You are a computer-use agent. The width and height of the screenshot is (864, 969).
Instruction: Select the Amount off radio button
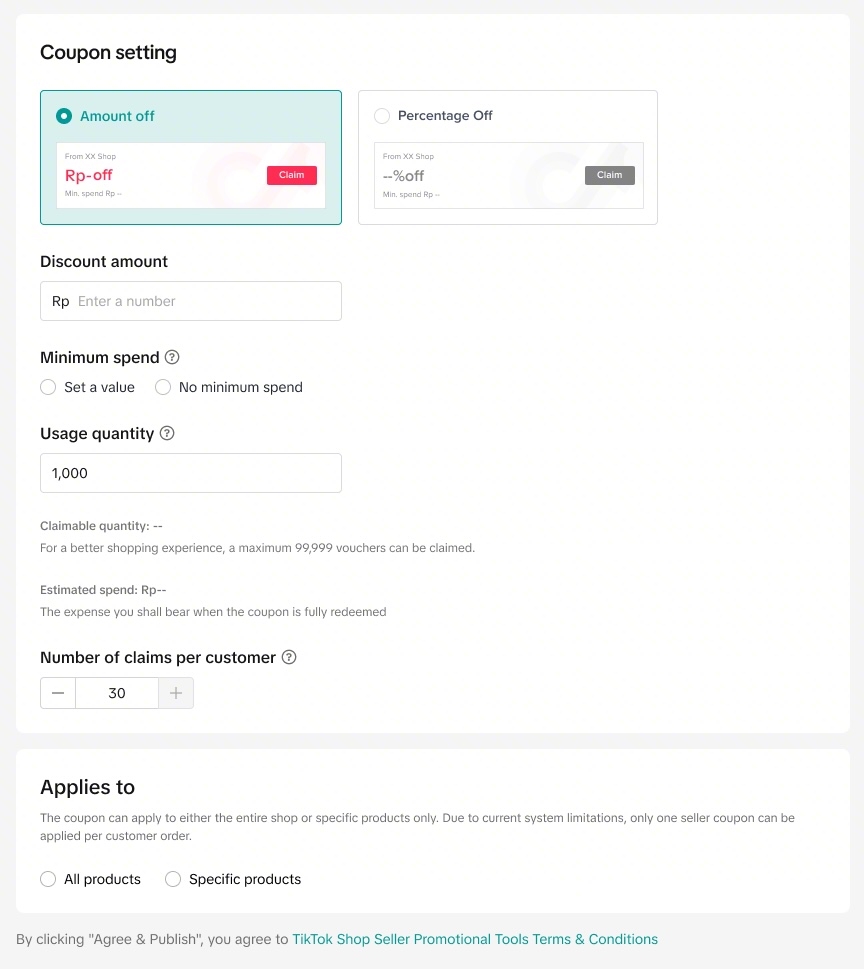[64, 116]
